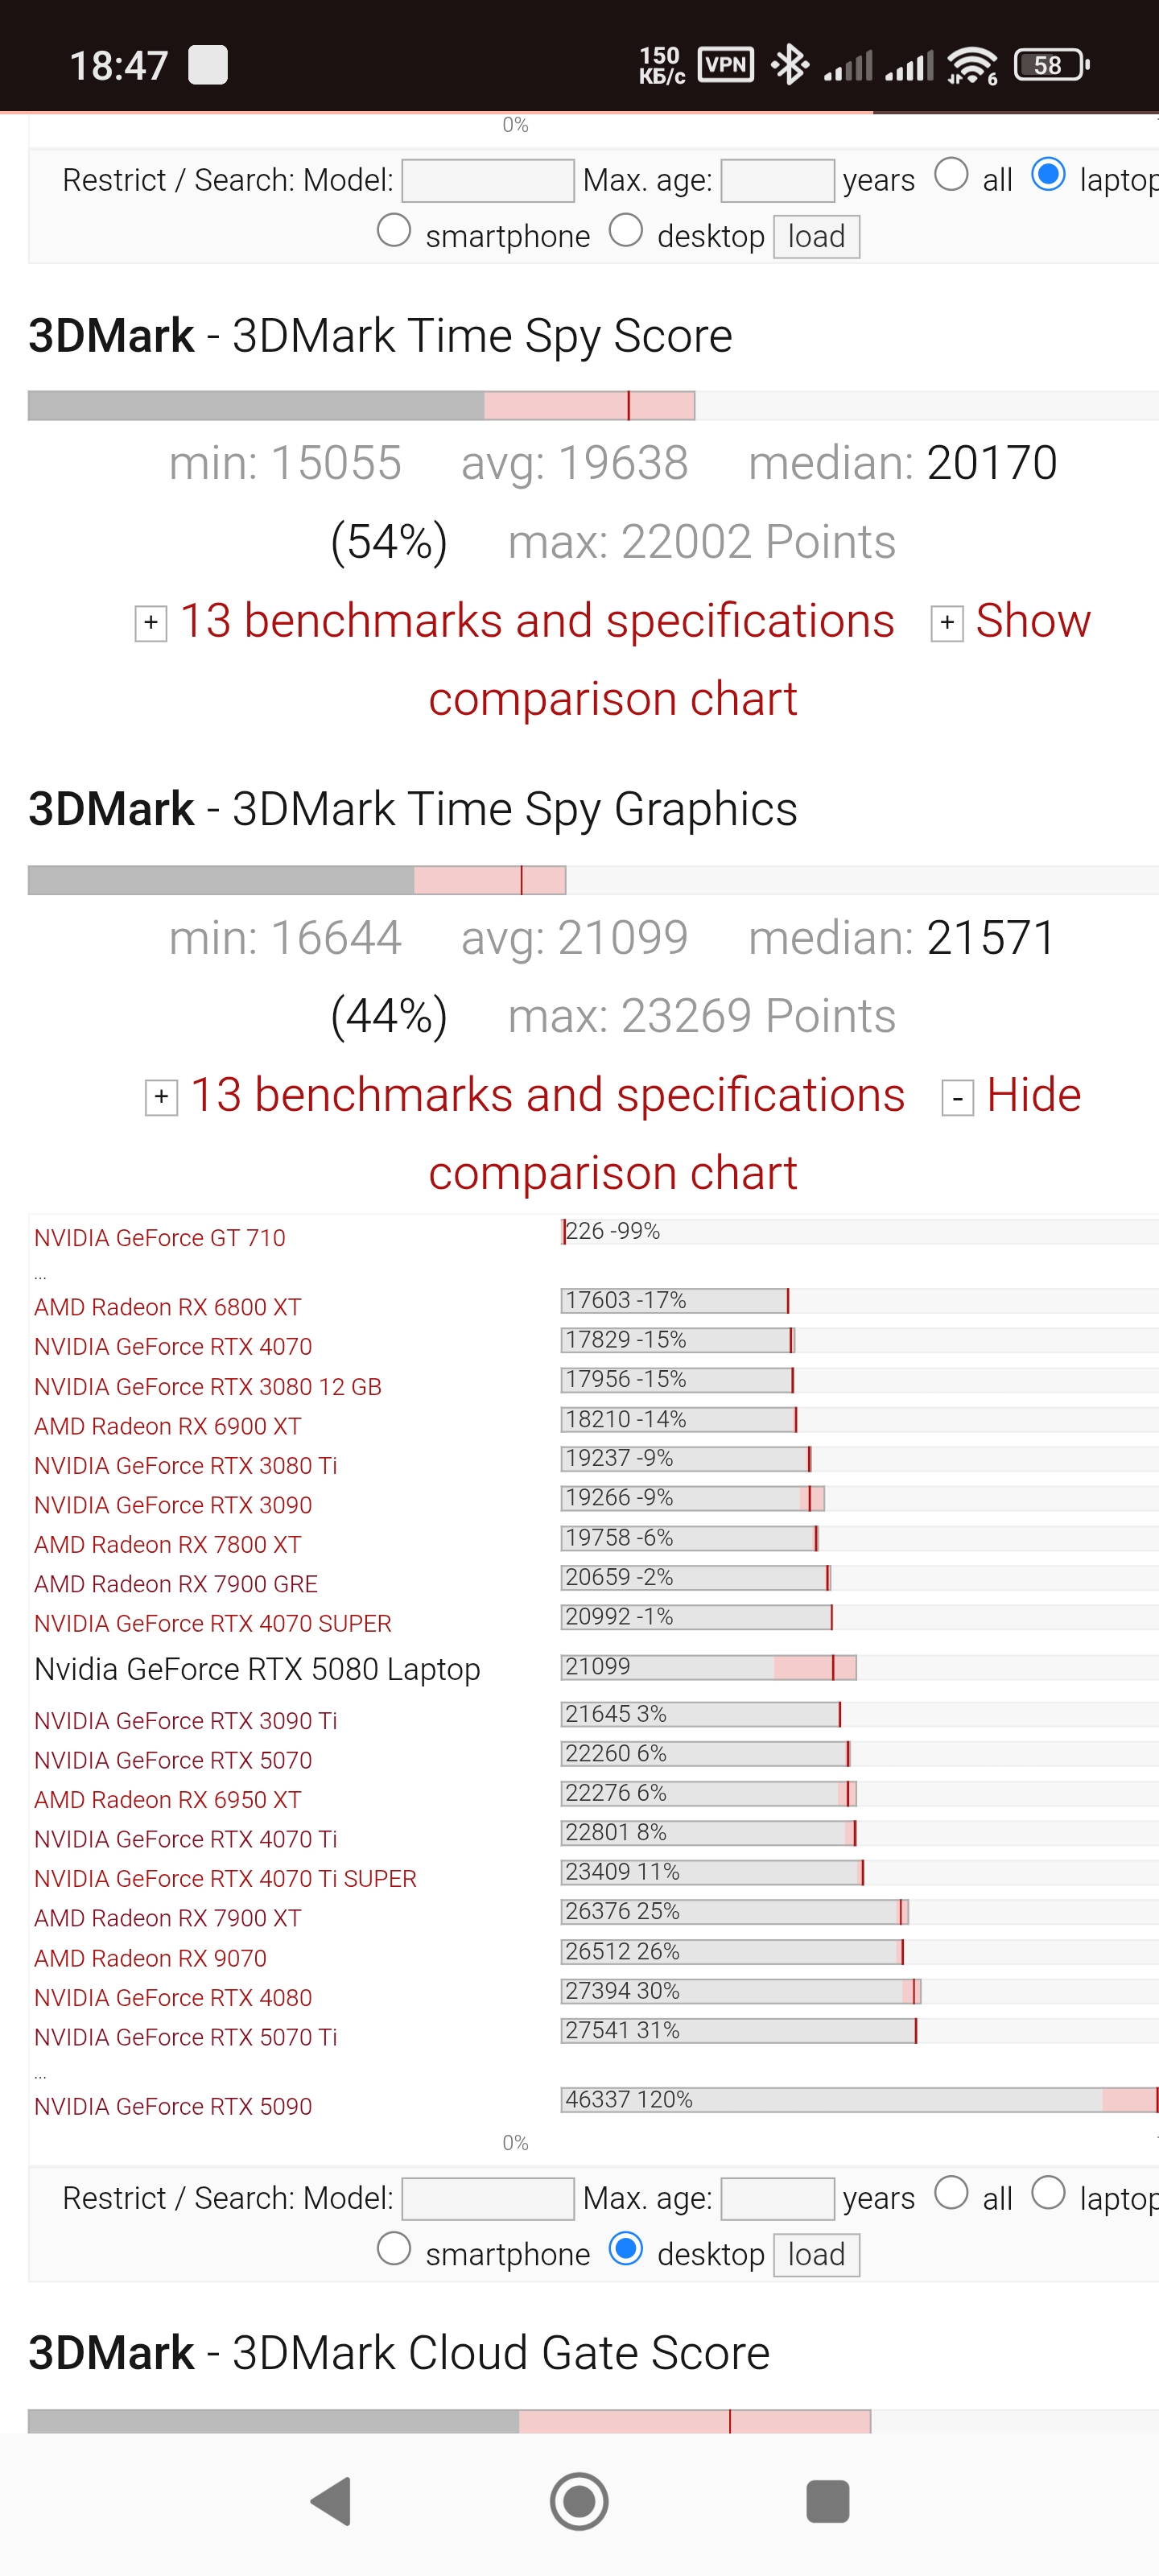This screenshot has height=2576, width=1159.
Task: Click the top 'load' button
Action: (x=816, y=237)
